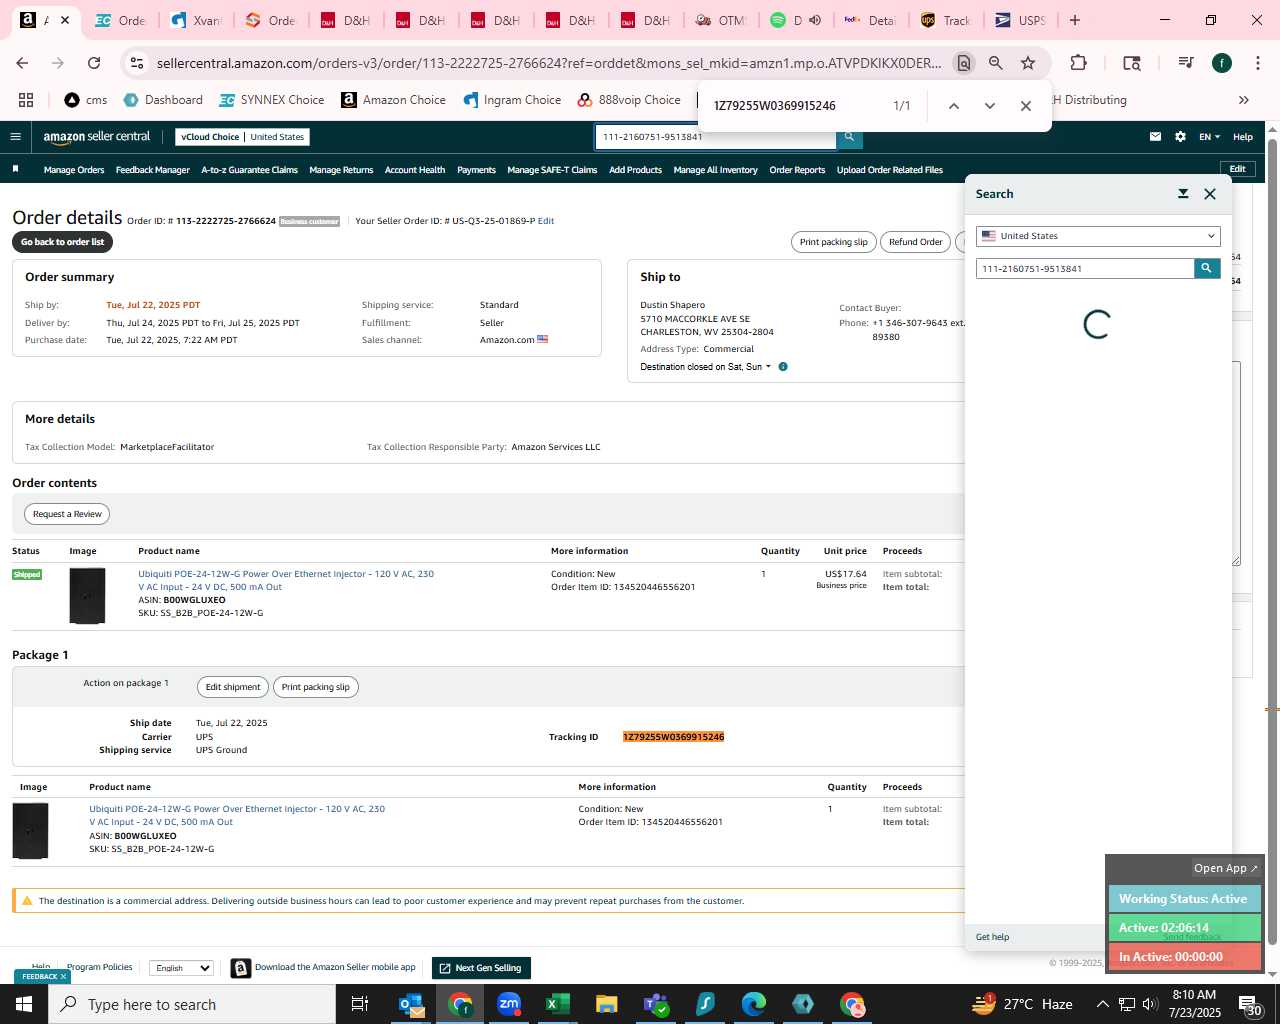The image size is (1280, 1024).
Task: Navigate back in browser
Action: (x=22, y=63)
